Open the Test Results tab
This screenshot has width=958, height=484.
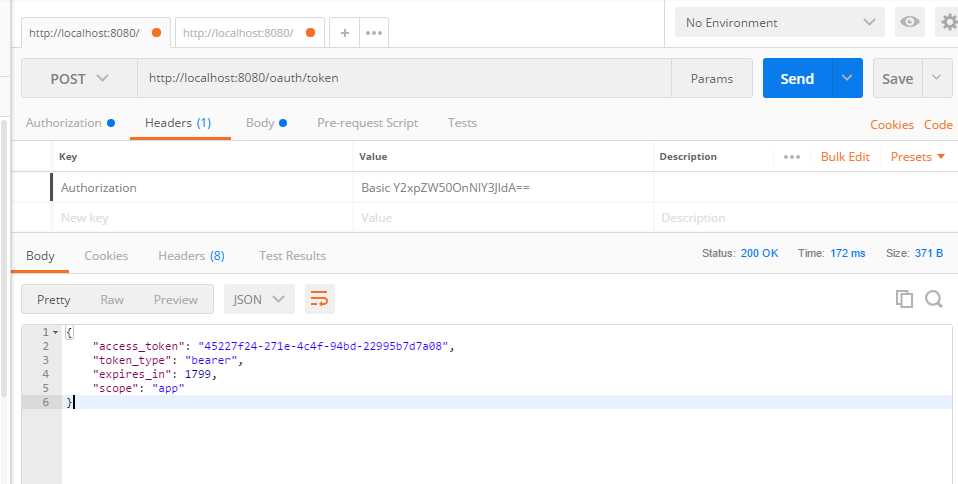click(292, 256)
